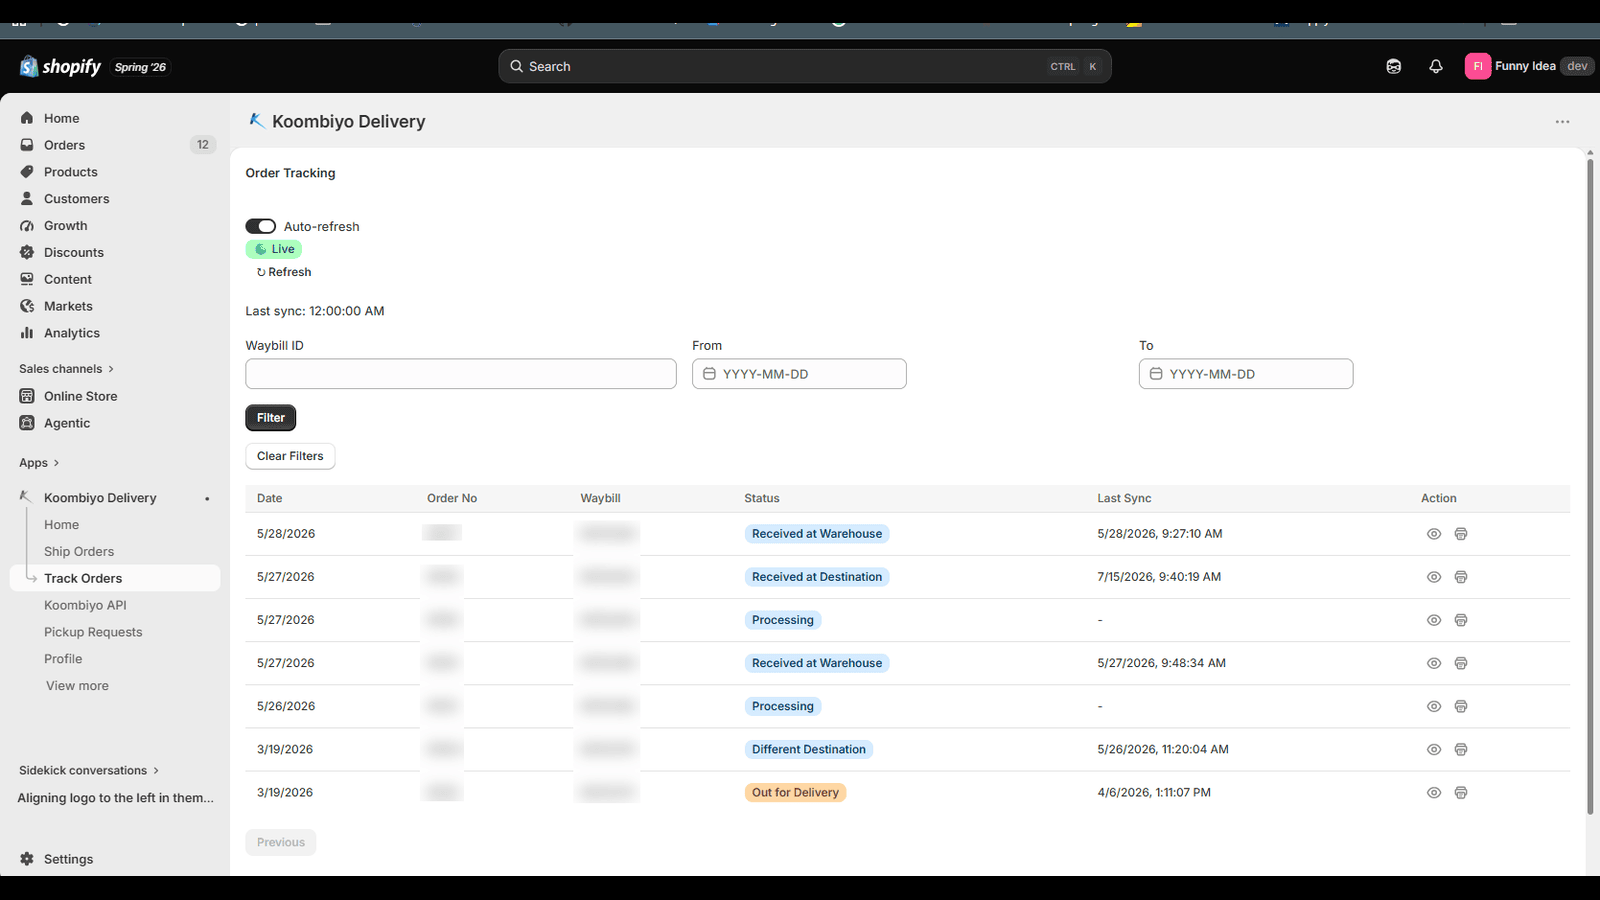Image resolution: width=1600 pixels, height=900 pixels.
Task: Expand the Sales channels section
Action: click(66, 369)
